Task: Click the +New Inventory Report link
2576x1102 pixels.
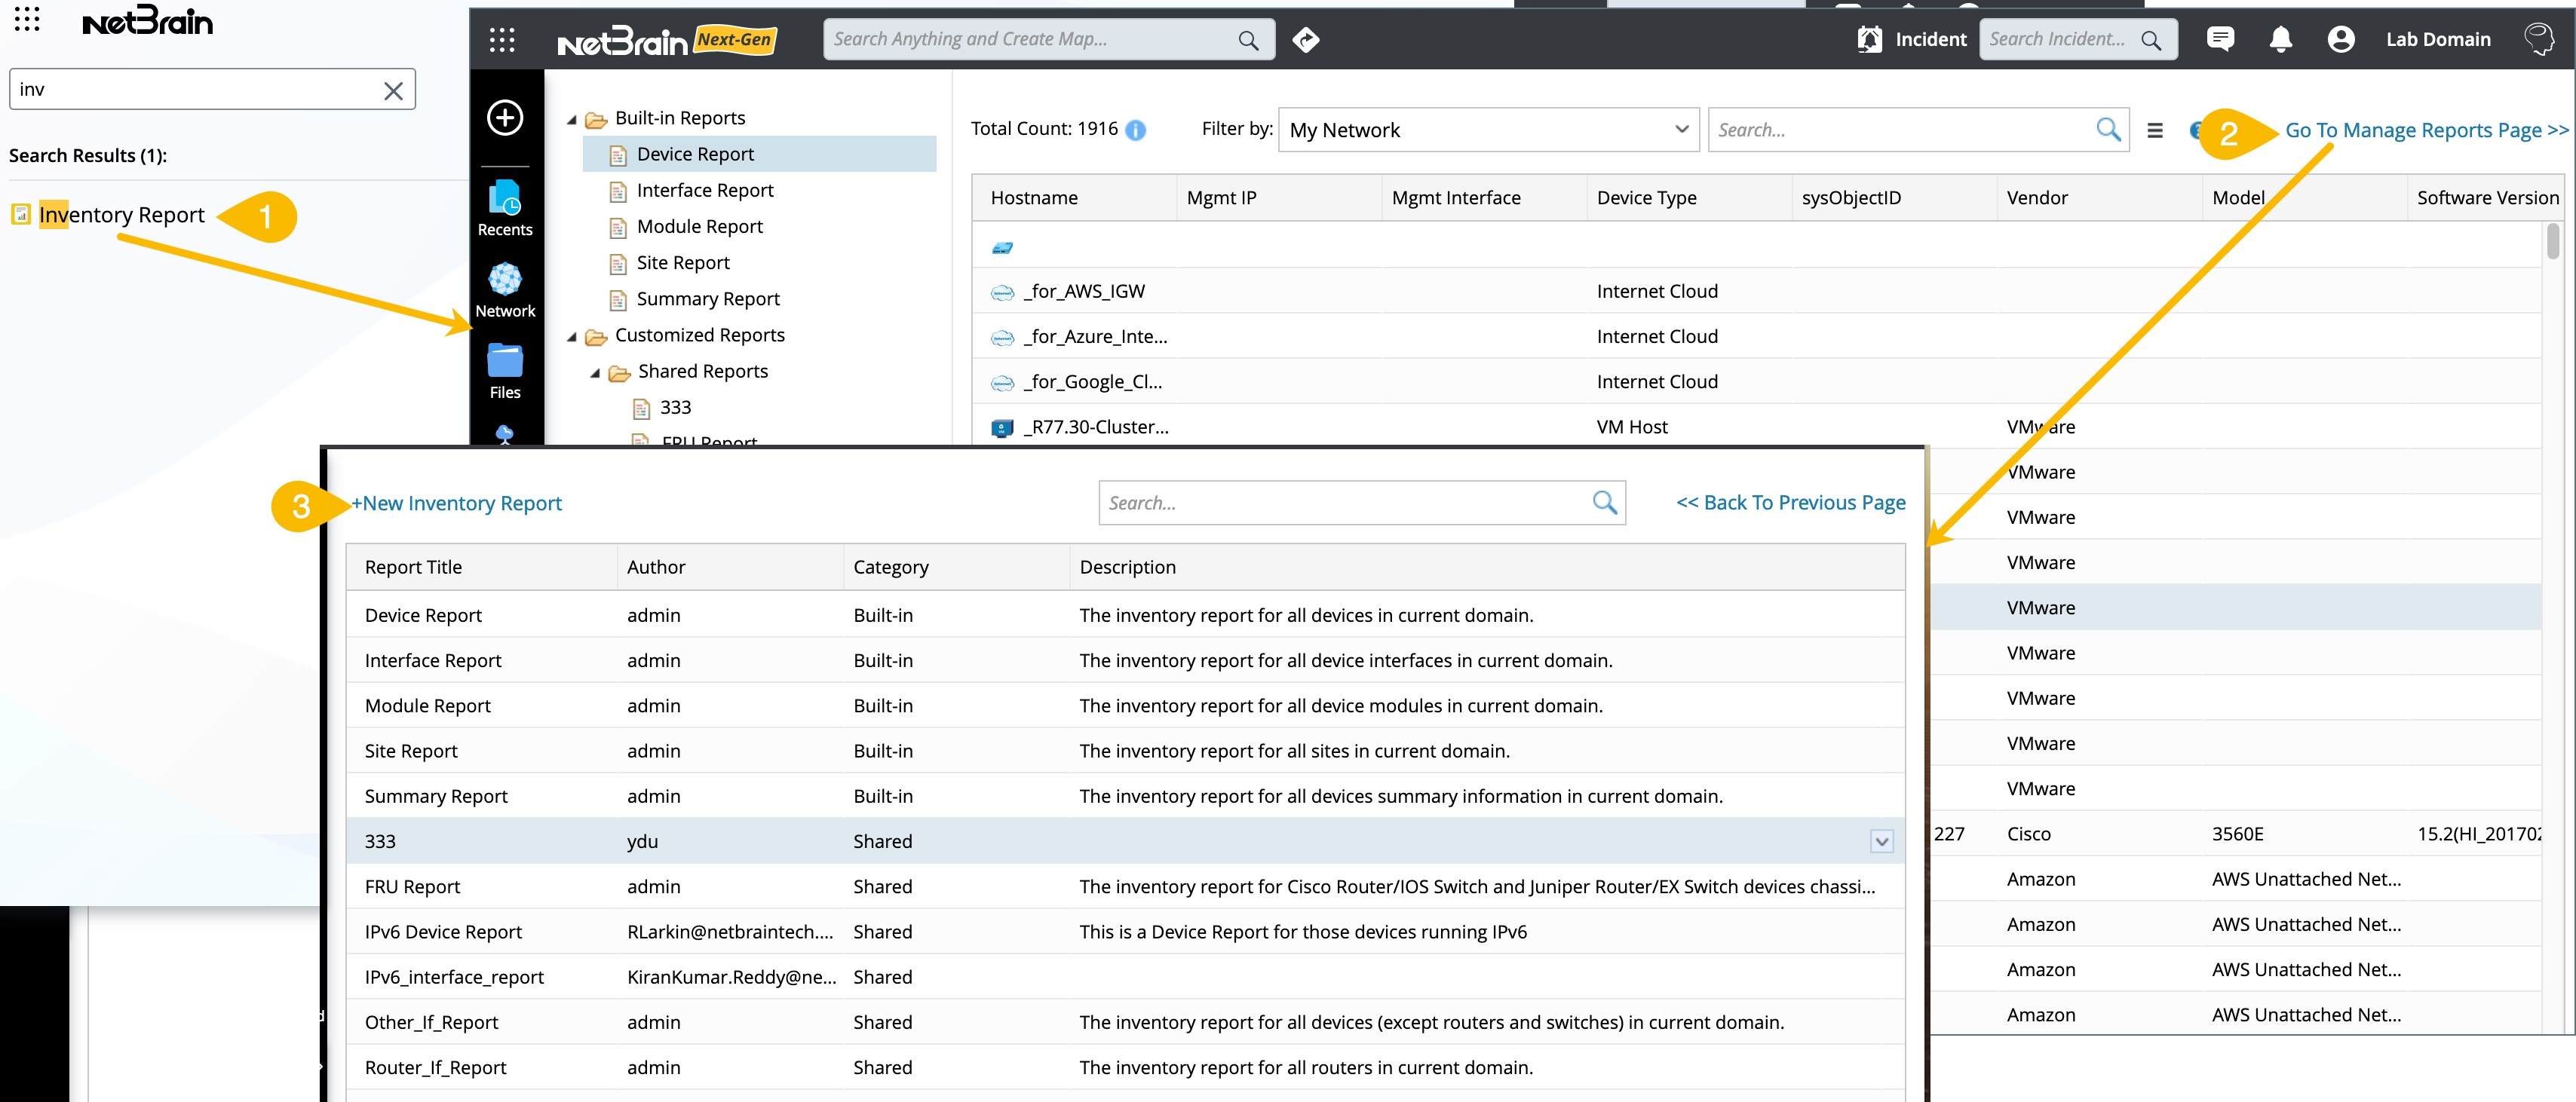Action: (x=456, y=503)
